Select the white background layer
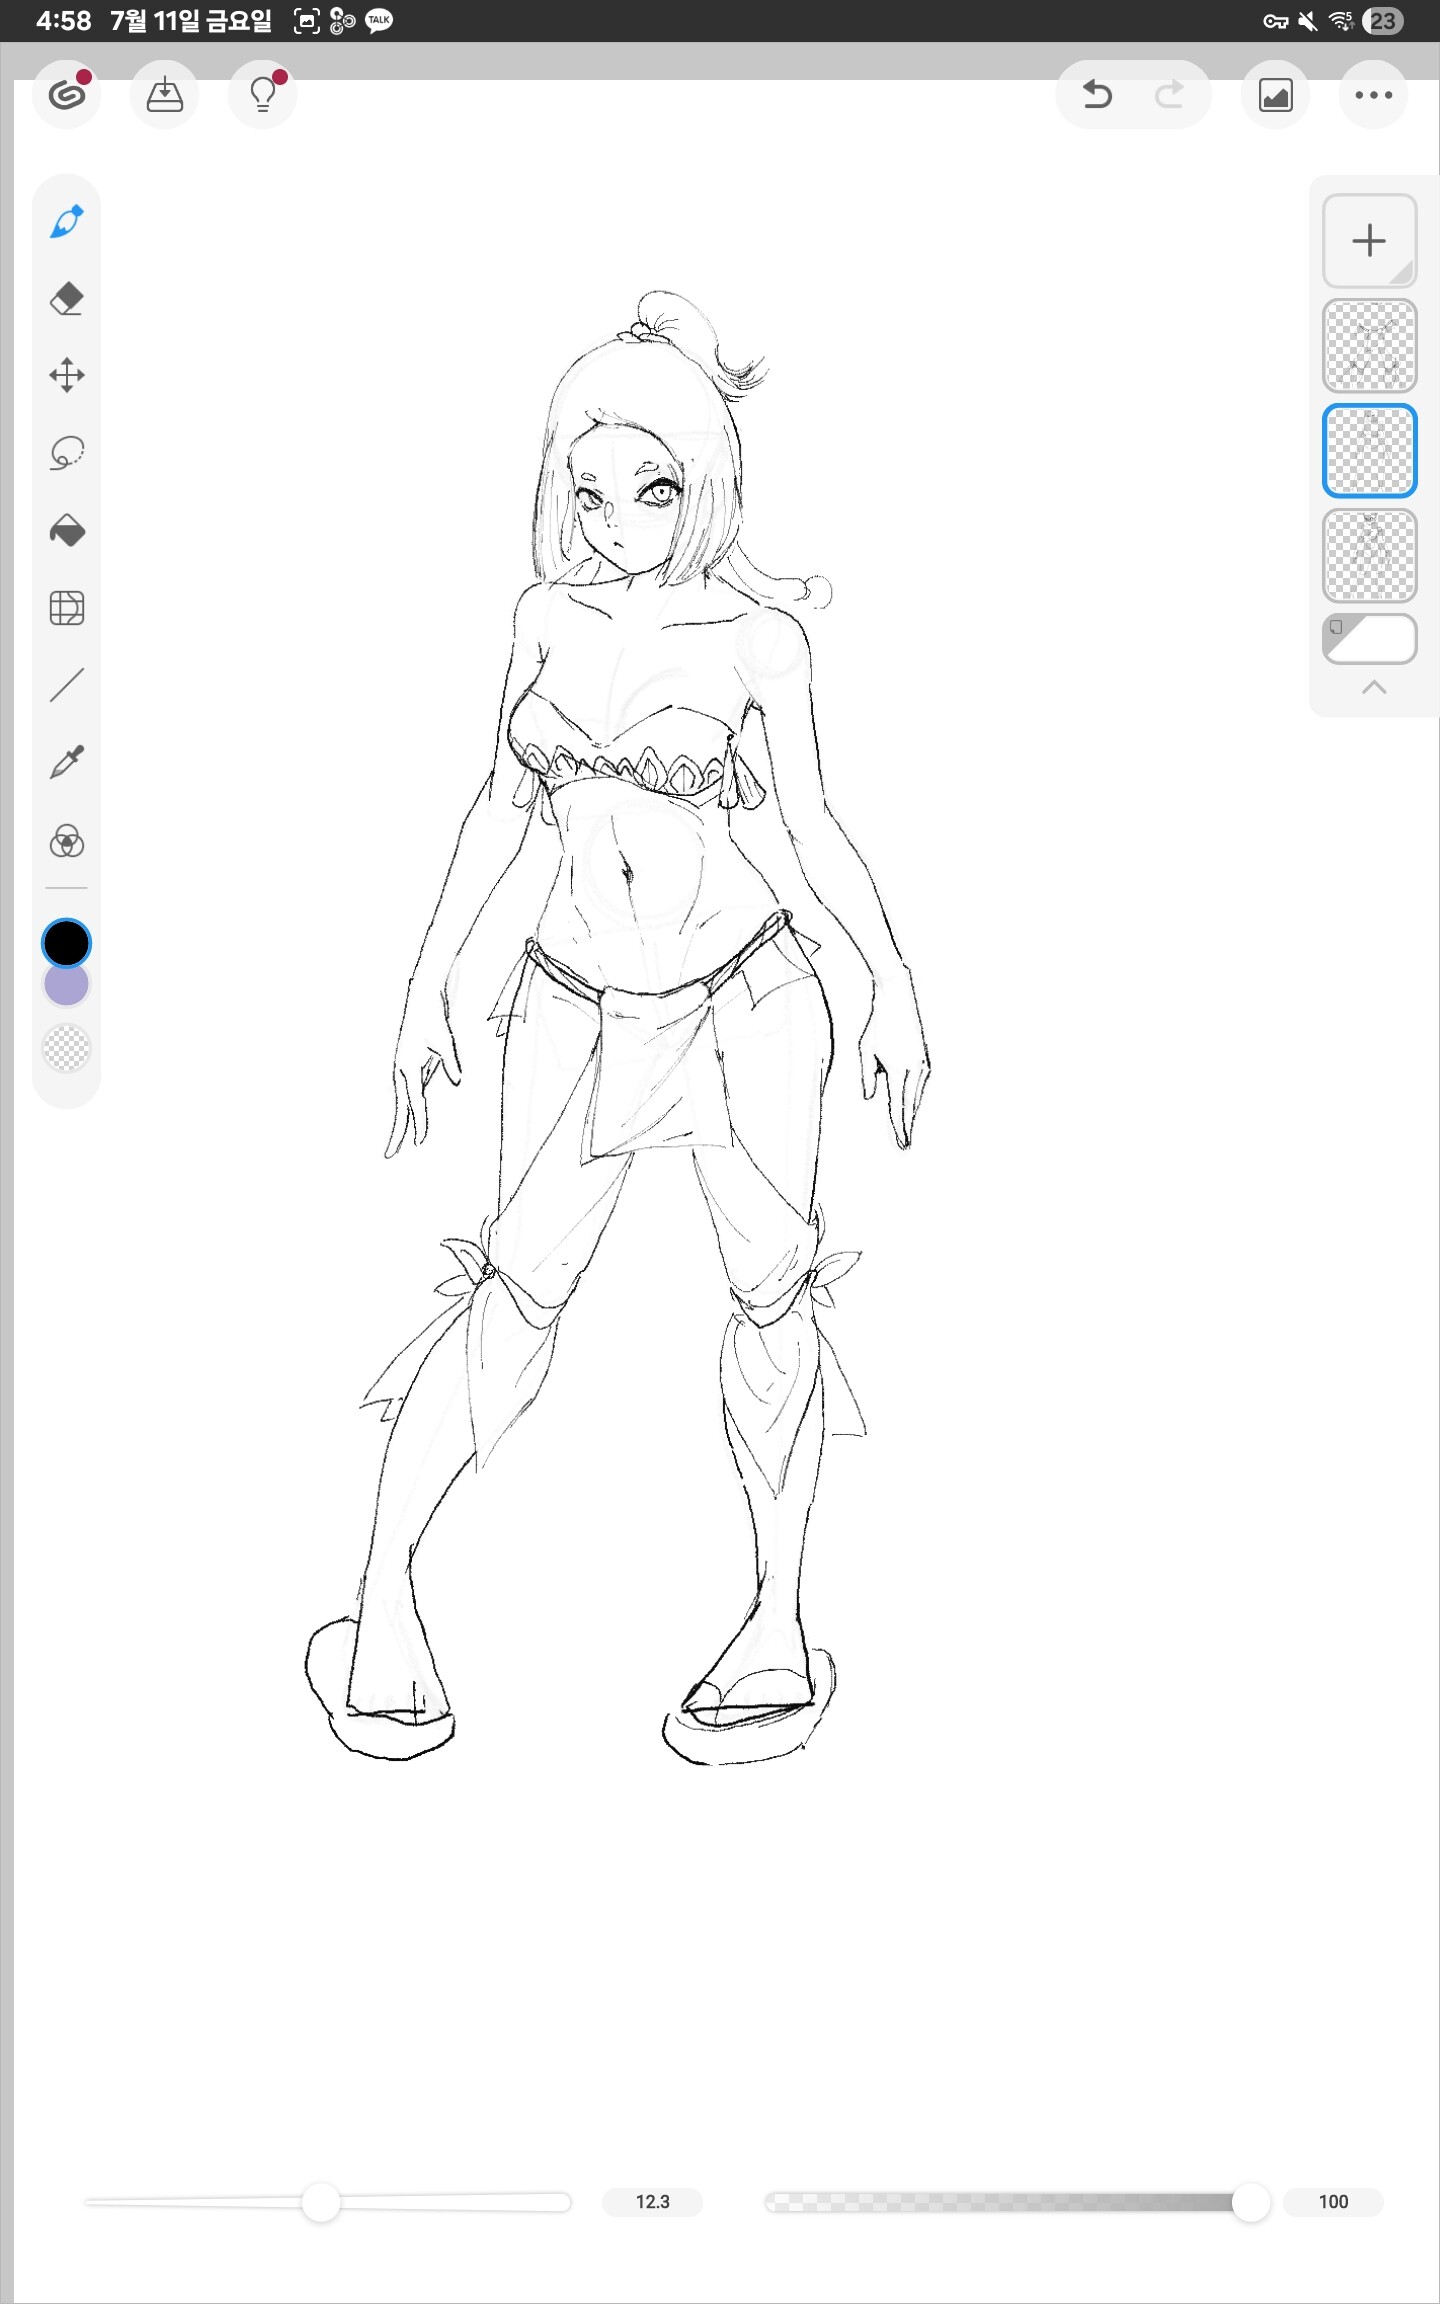The width and height of the screenshot is (1440, 2304). click(1369, 639)
